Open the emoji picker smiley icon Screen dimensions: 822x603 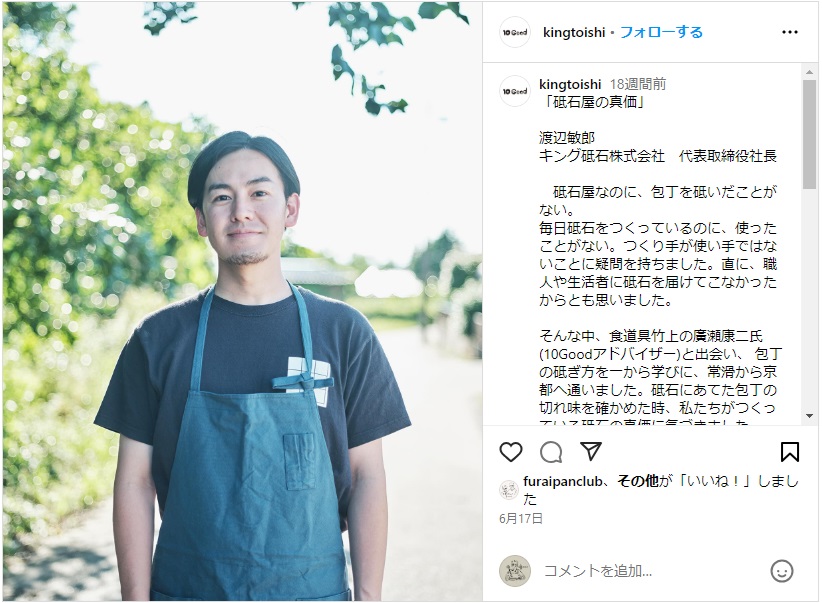coord(782,570)
